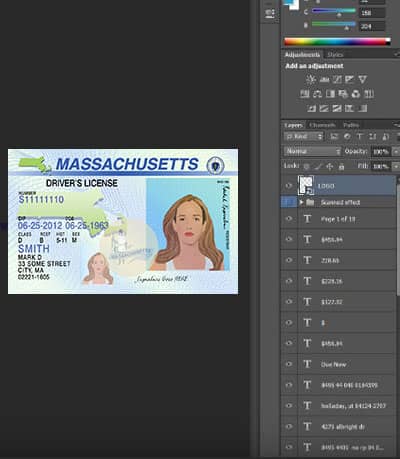Add an Exposure adjustment
This screenshot has width=400, height=459.
(350, 79)
